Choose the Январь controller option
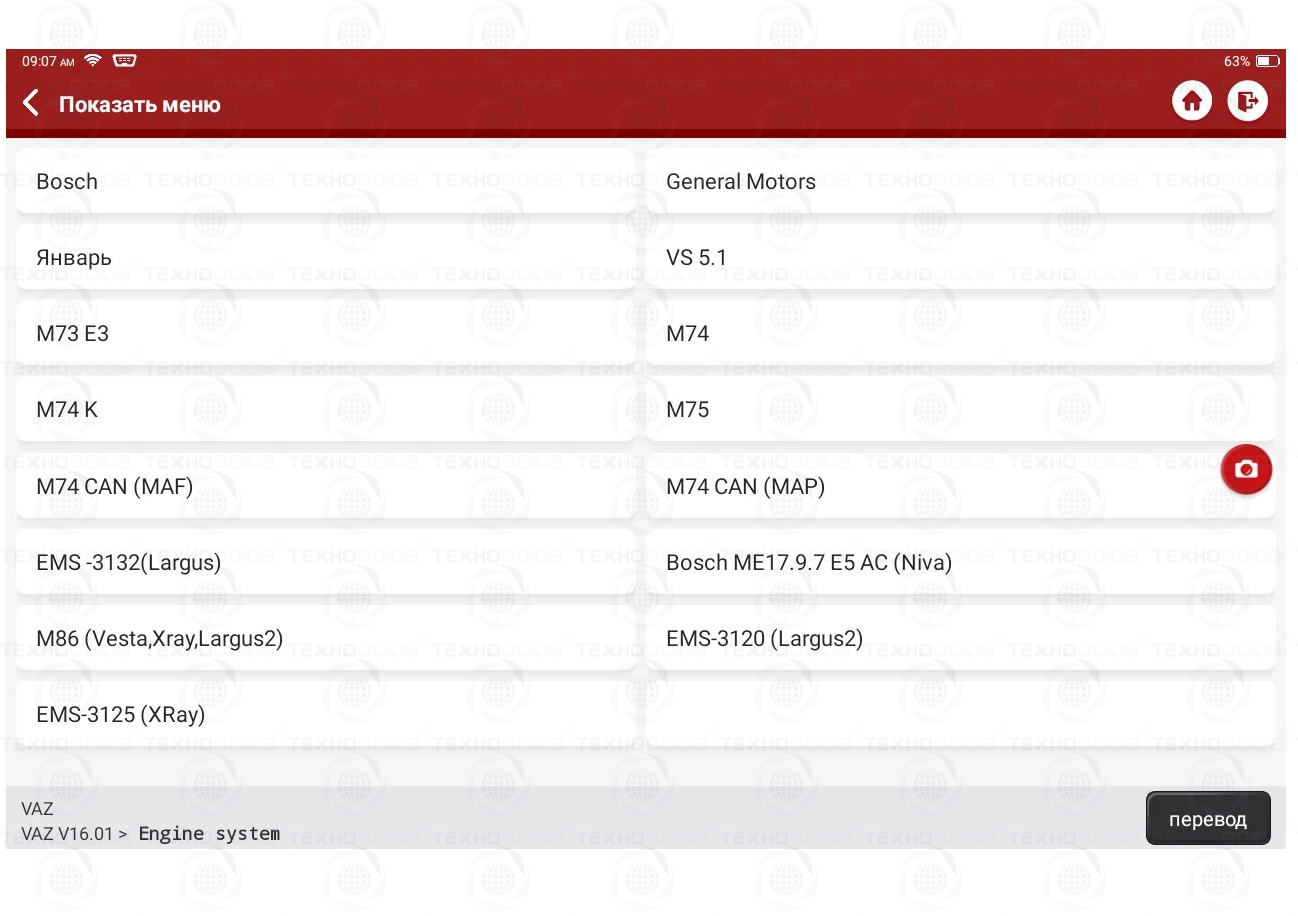The width and height of the screenshot is (1298, 916). tap(325, 258)
